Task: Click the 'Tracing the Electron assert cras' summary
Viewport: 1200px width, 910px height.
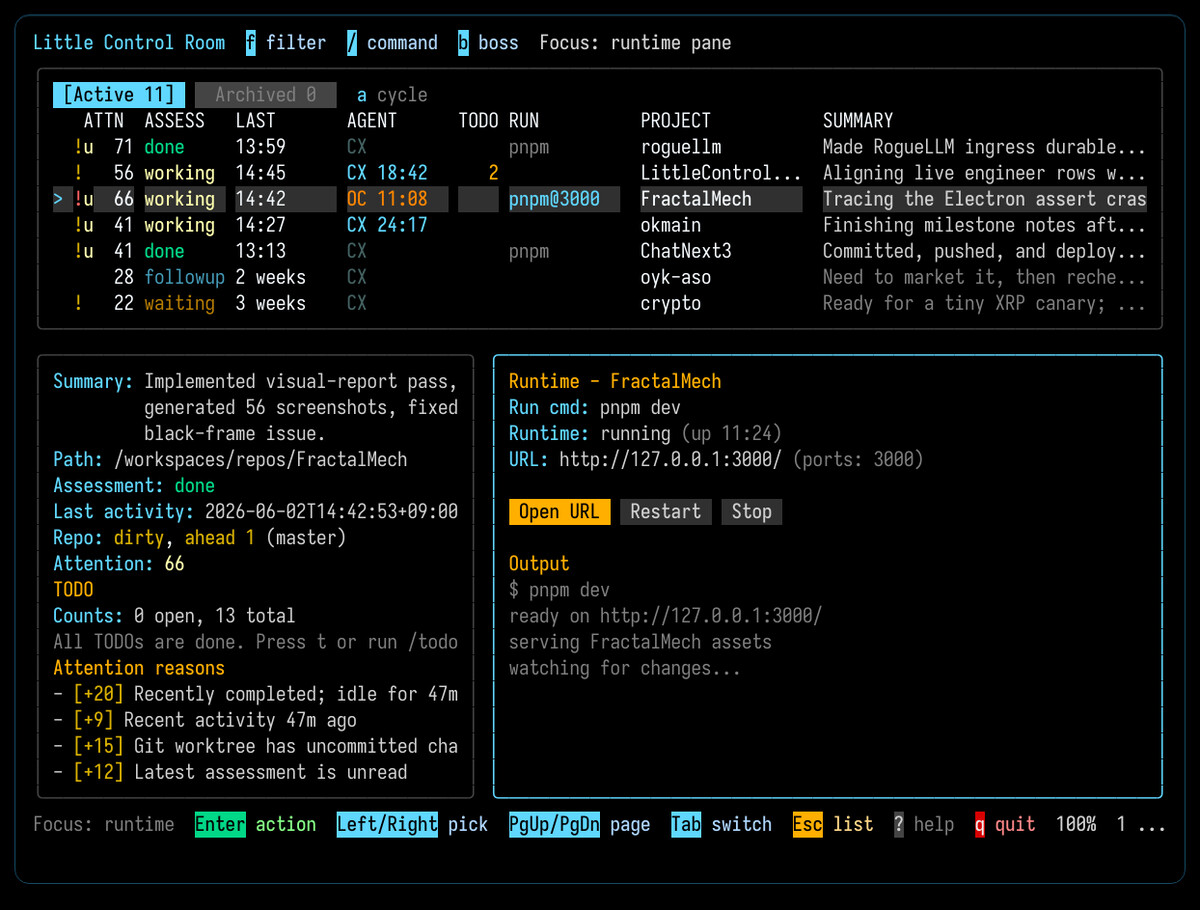Action: click(x=985, y=199)
